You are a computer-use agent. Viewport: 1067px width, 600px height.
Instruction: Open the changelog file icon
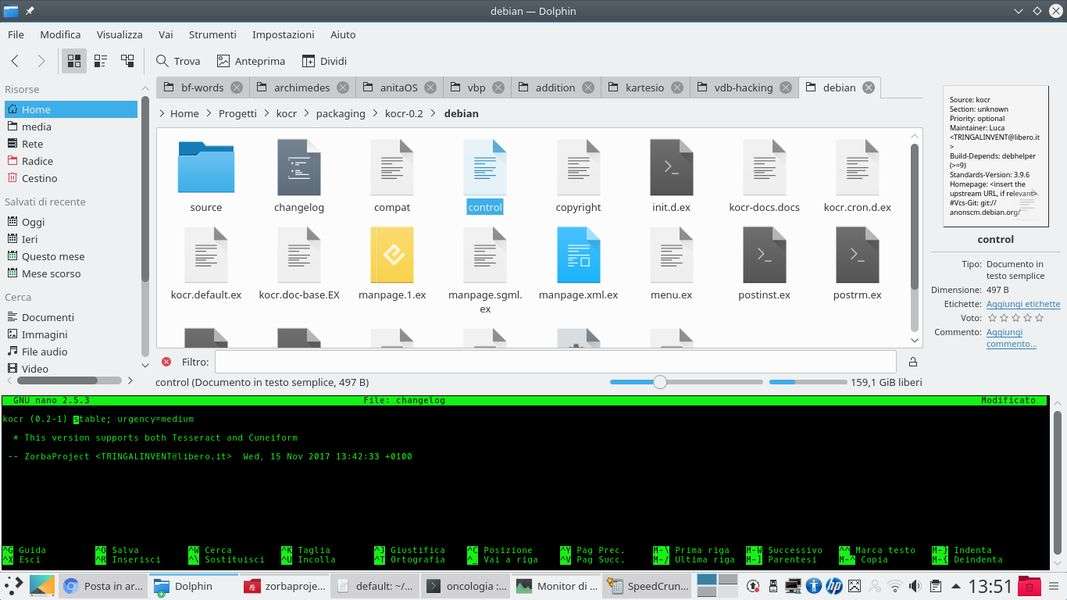point(299,168)
